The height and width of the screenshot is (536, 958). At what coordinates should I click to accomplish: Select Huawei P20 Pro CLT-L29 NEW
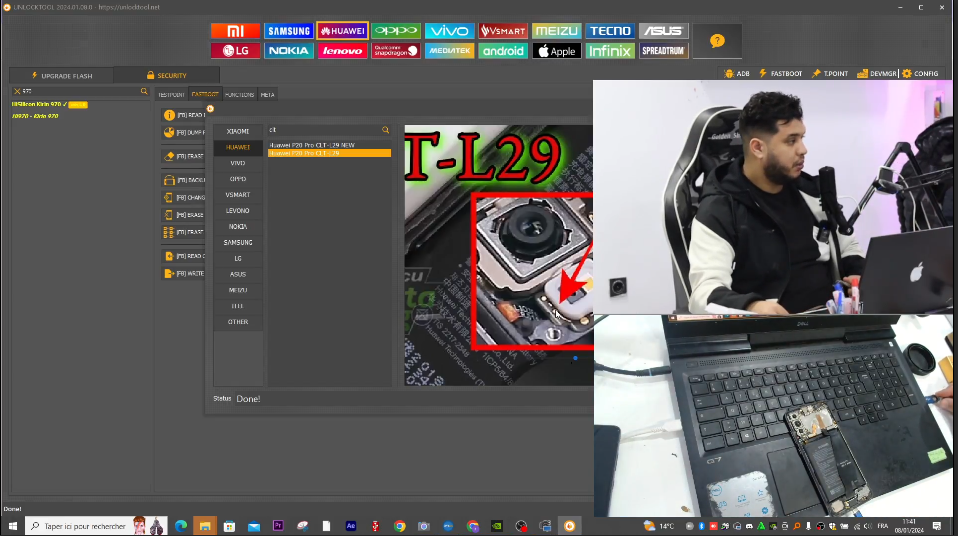pyautogui.click(x=329, y=145)
